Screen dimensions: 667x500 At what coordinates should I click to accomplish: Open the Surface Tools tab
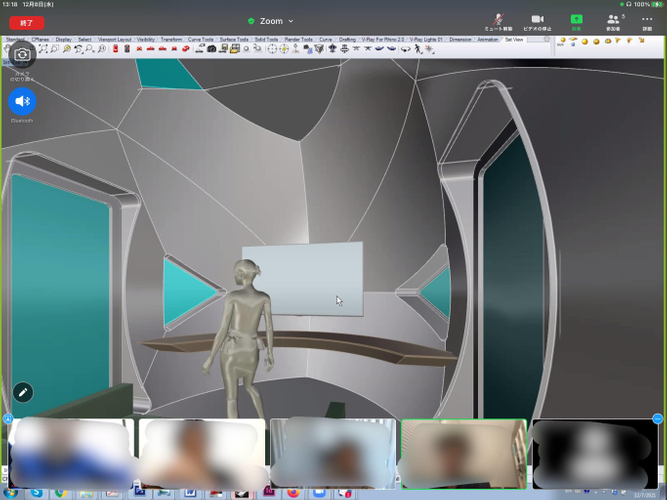(234, 39)
